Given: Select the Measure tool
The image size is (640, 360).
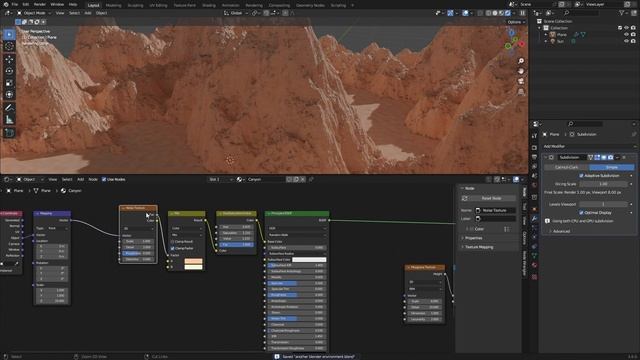Looking at the screenshot, I should tap(9, 120).
